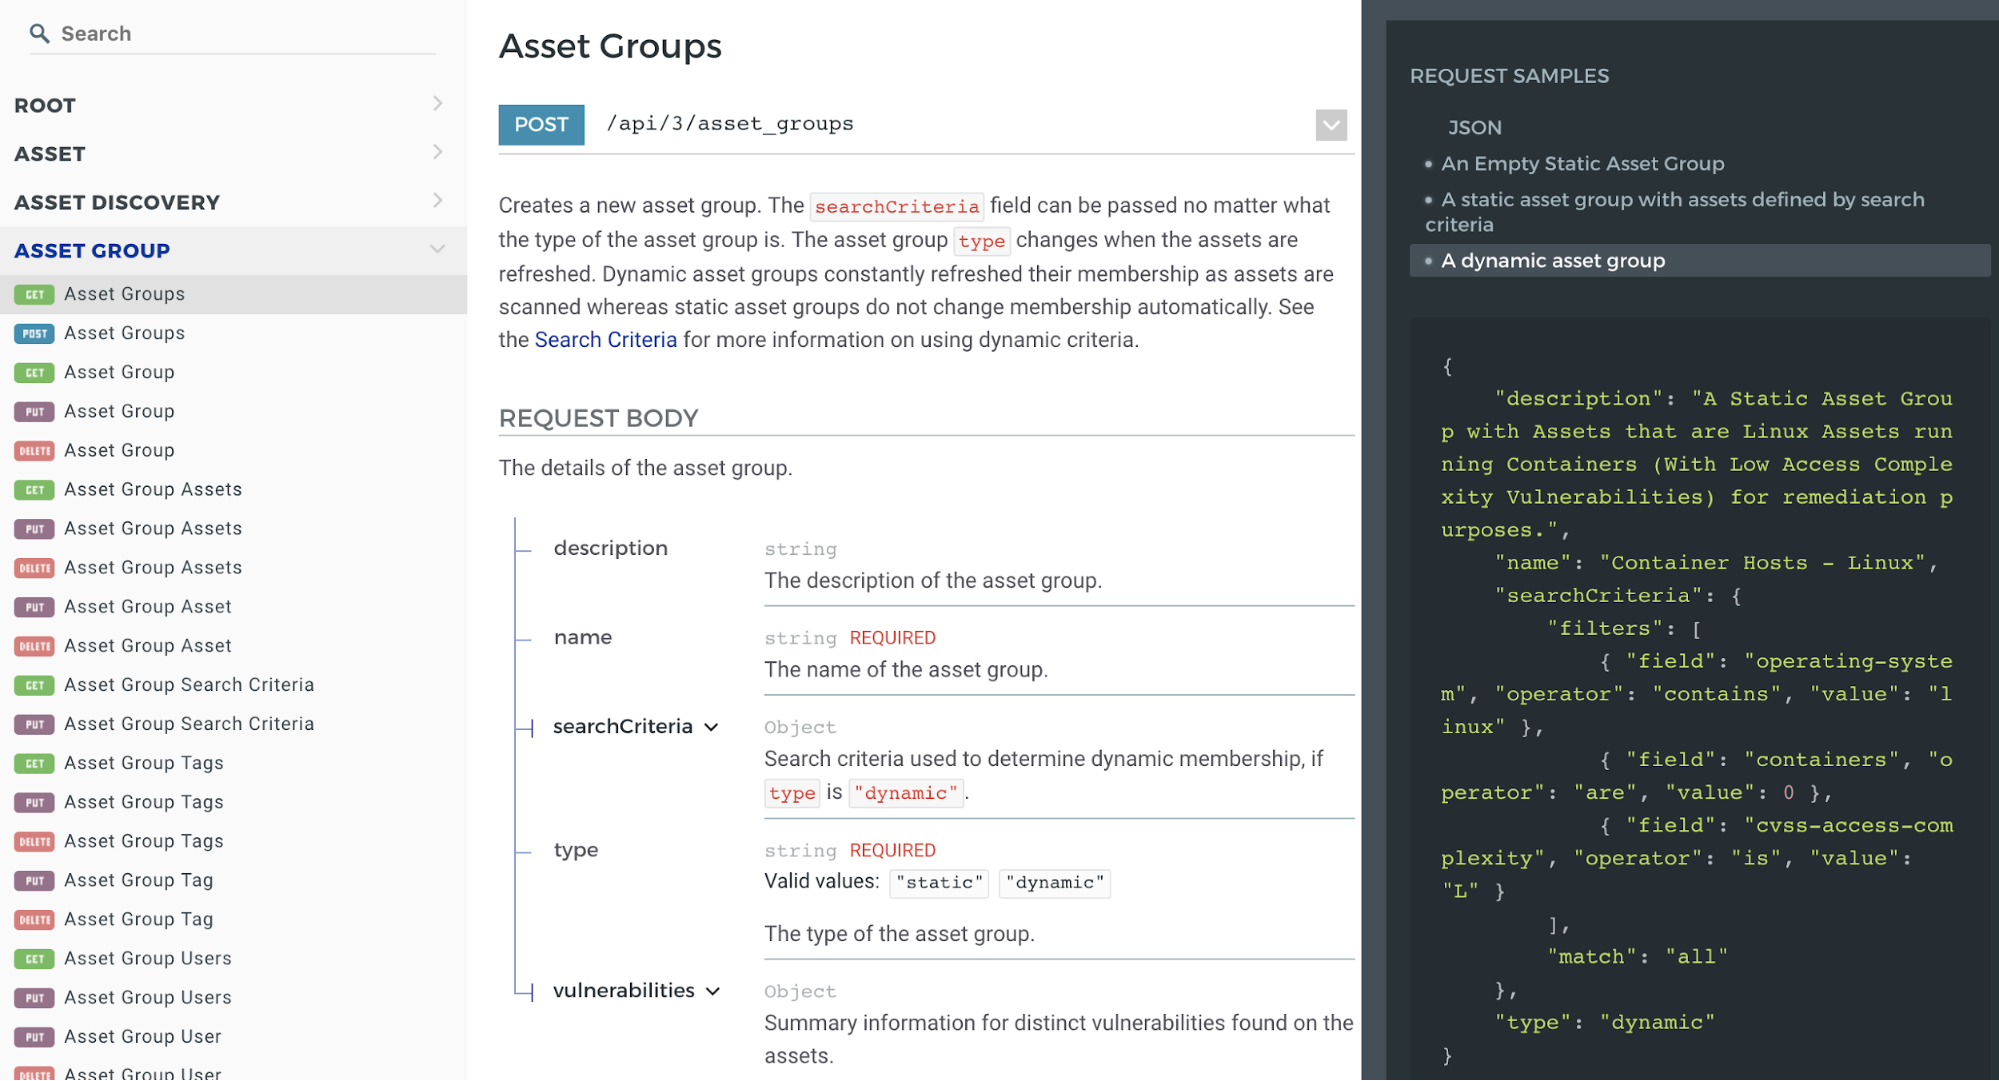Expand the endpoint dropdown arrow beside /api/3/asset_groups
Screen dimensions: 1999x1081
pos(1330,125)
